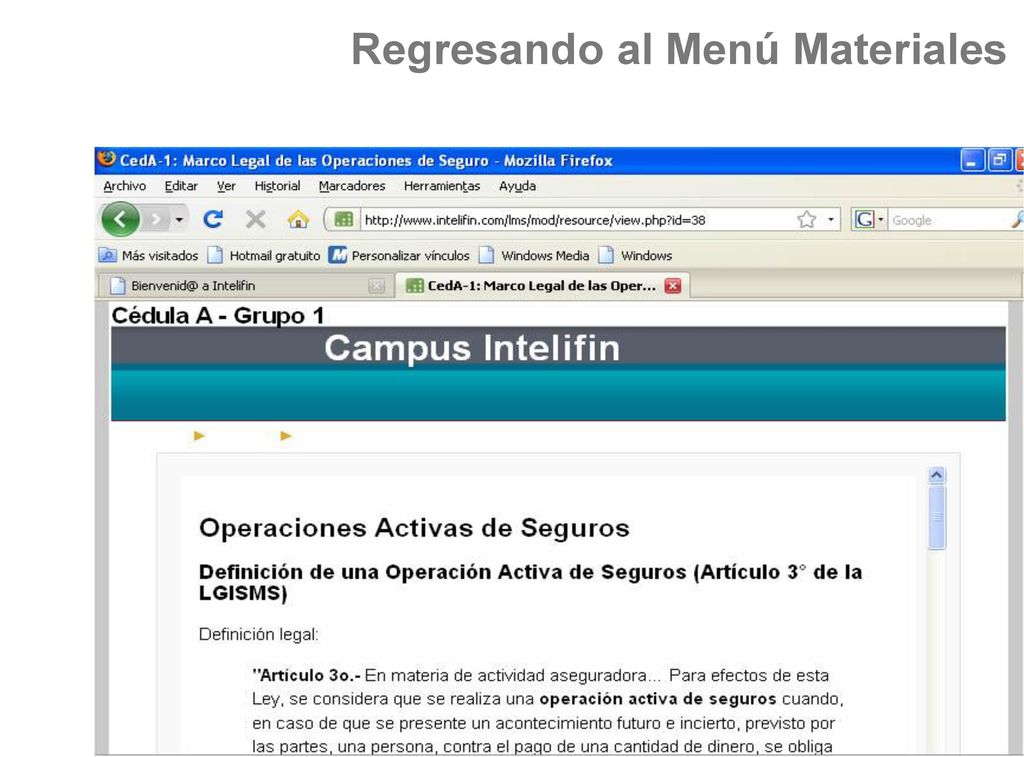1024x757 pixels.
Task: Open the Más visitados bookmarks folder
Action: tap(148, 255)
